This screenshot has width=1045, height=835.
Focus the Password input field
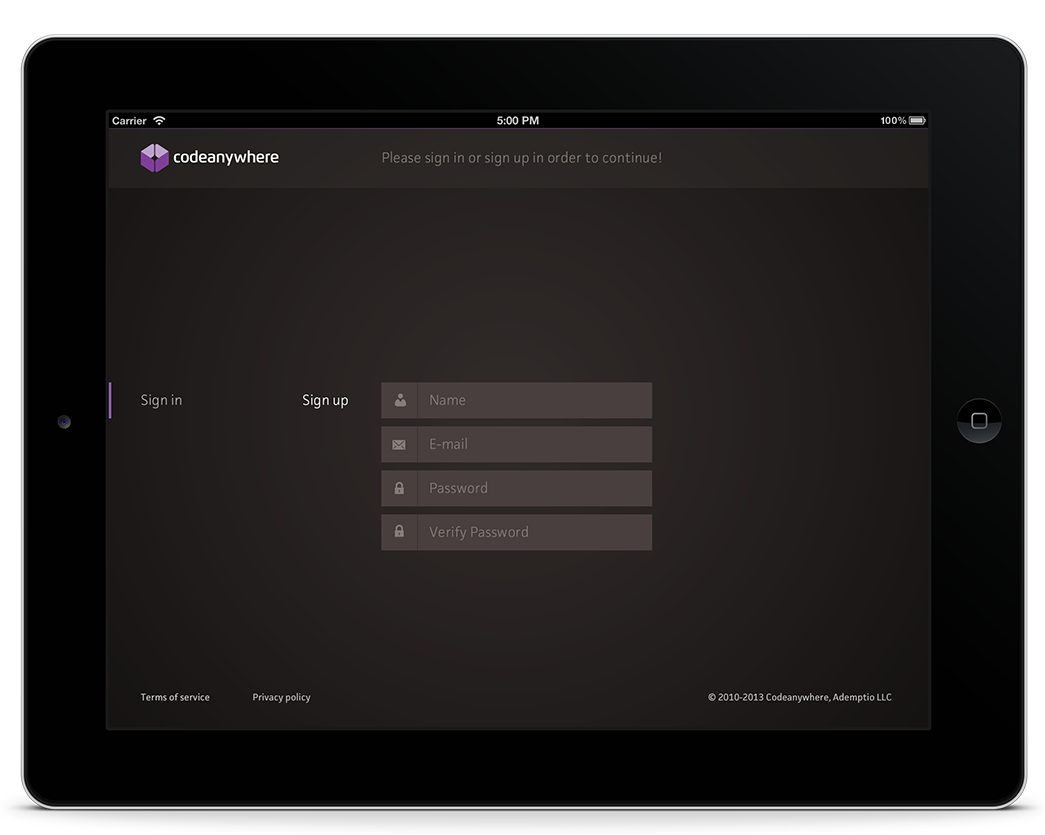(517, 488)
